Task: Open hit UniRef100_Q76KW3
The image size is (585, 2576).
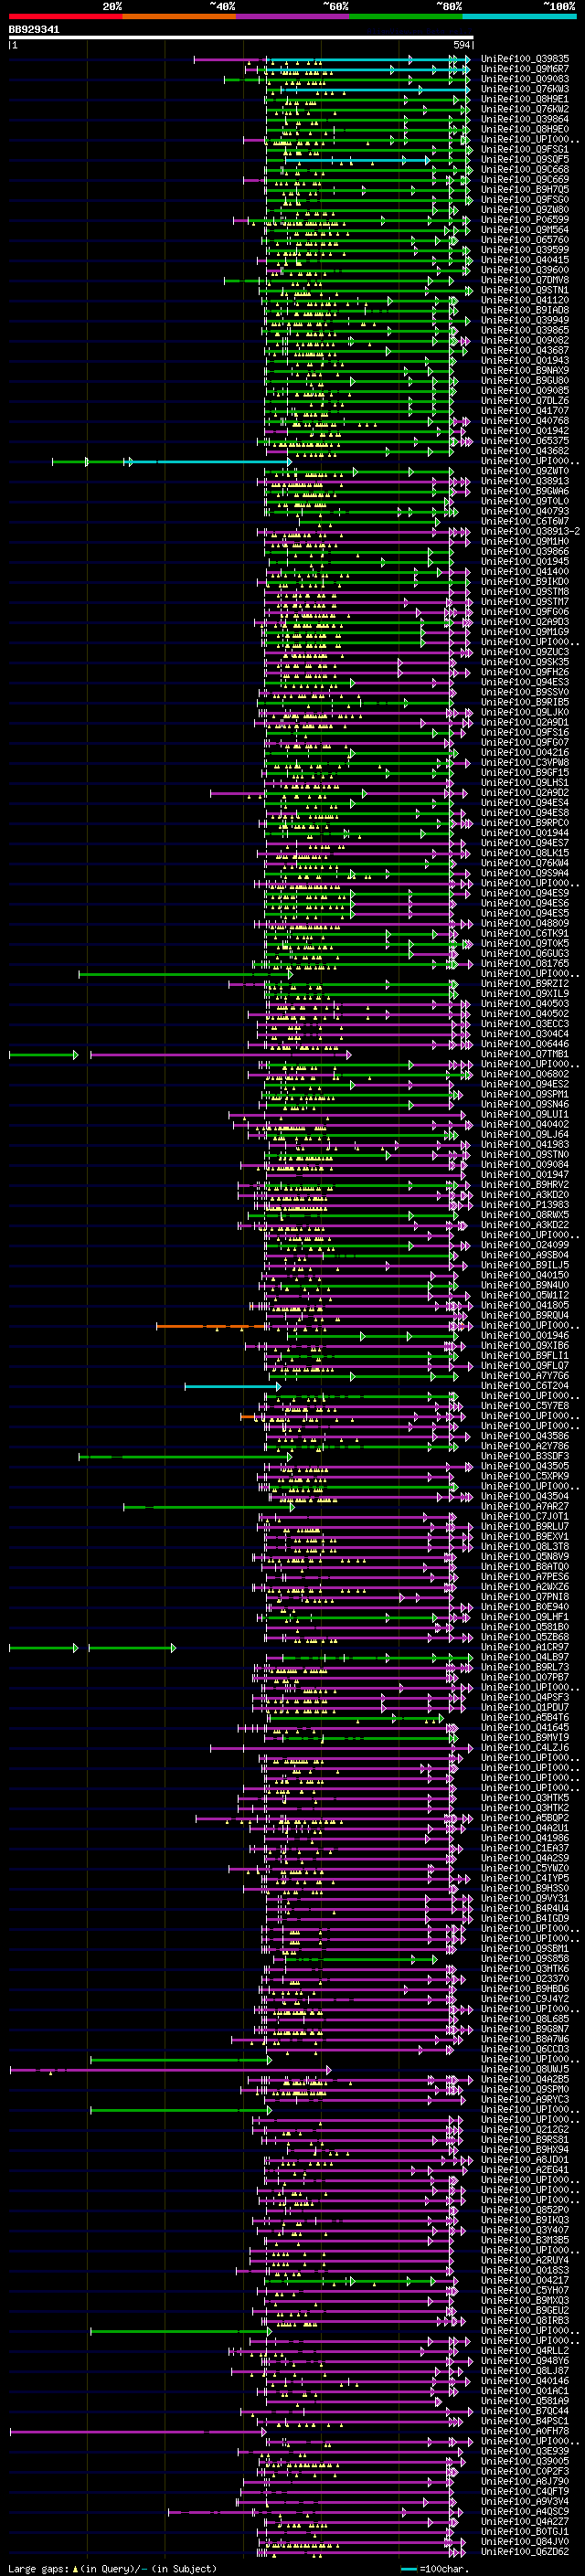Action: click(525, 89)
